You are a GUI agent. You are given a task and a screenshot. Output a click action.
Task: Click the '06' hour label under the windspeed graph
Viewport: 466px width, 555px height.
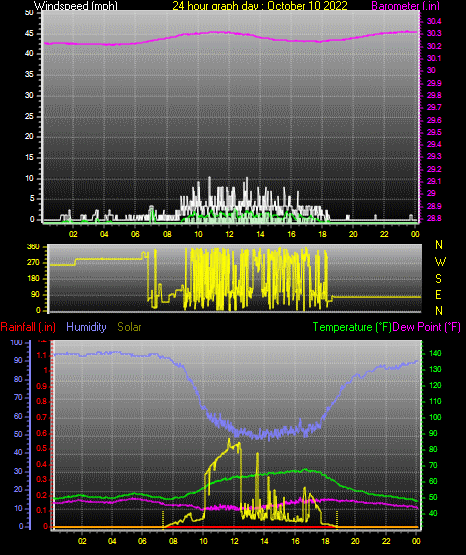point(135,234)
